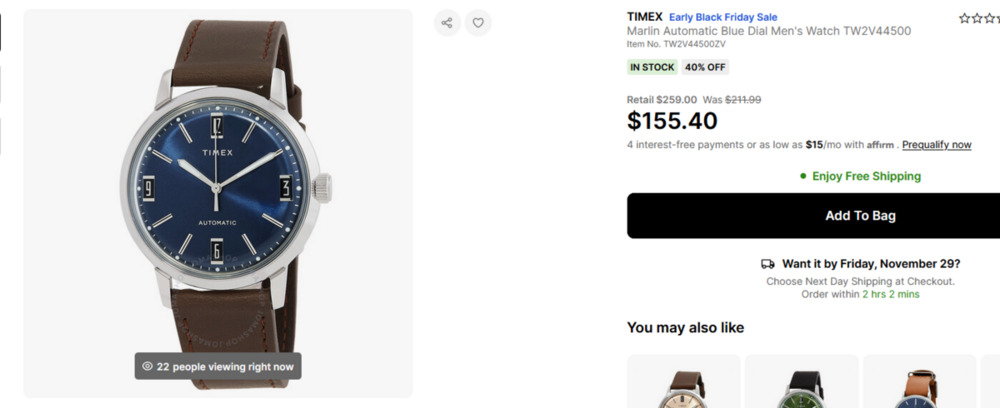Click the TIMEX brand name
This screenshot has height=408, width=1000.
[644, 17]
